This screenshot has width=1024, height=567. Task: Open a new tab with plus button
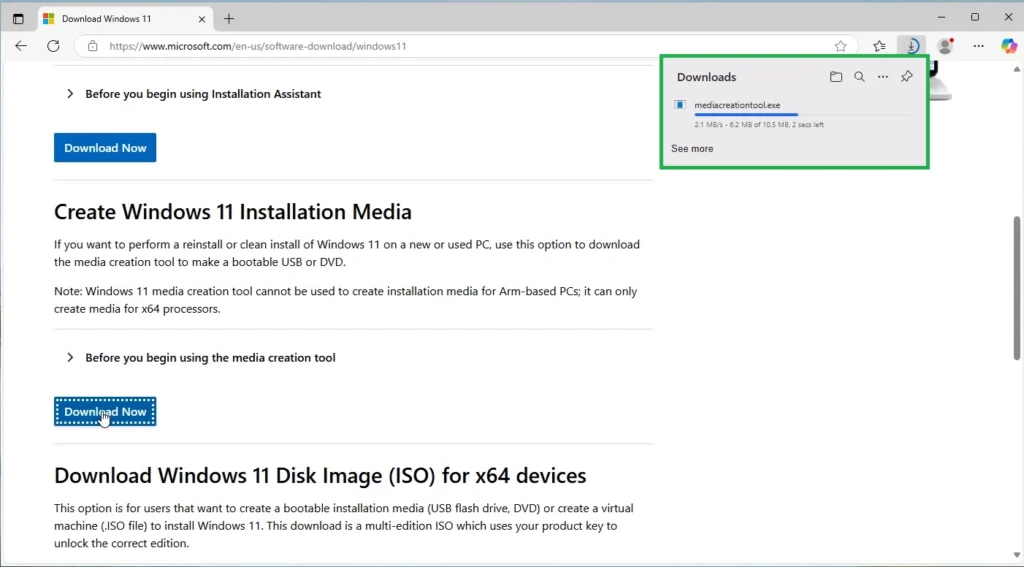click(x=229, y=19)
